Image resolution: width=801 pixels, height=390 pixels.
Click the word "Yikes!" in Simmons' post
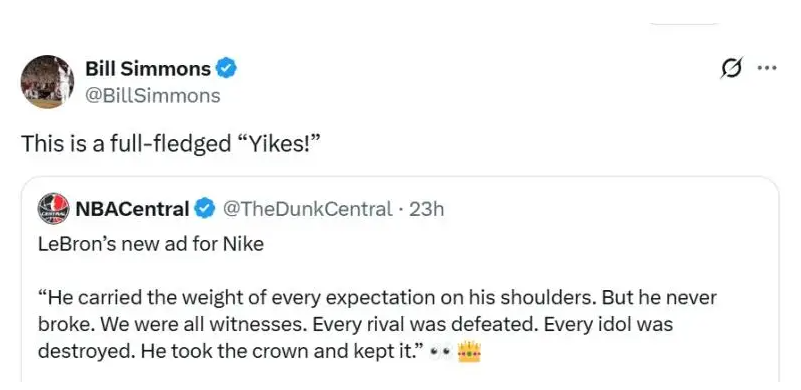coord(278,144)
